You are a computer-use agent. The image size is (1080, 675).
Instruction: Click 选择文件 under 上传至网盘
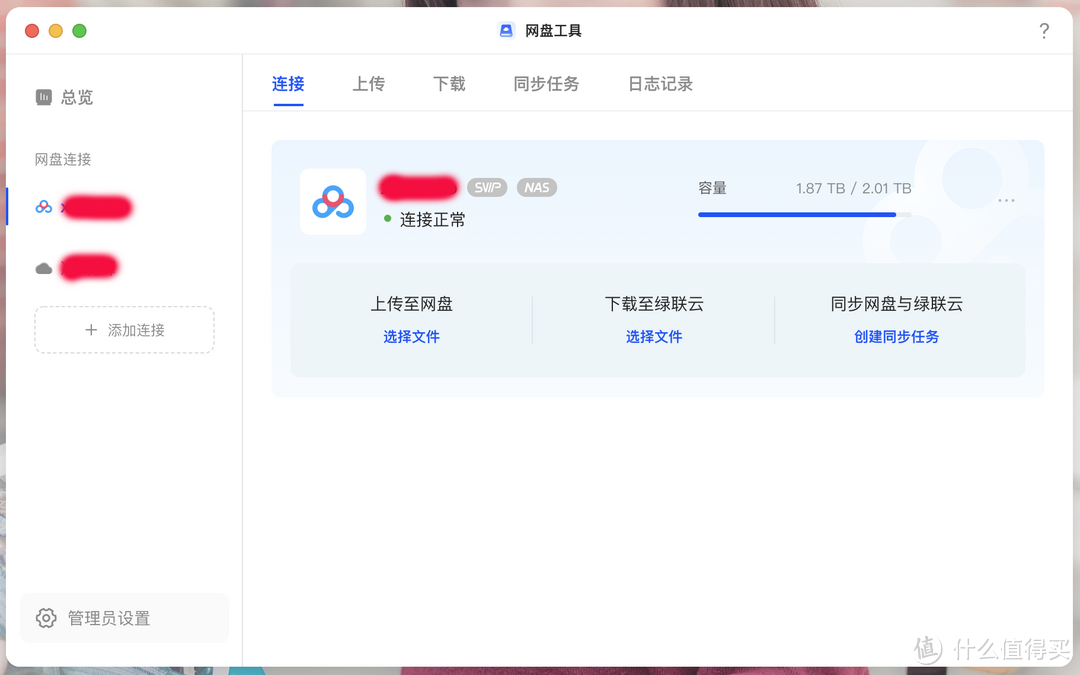pyautogui.click(x=412, y=337)
